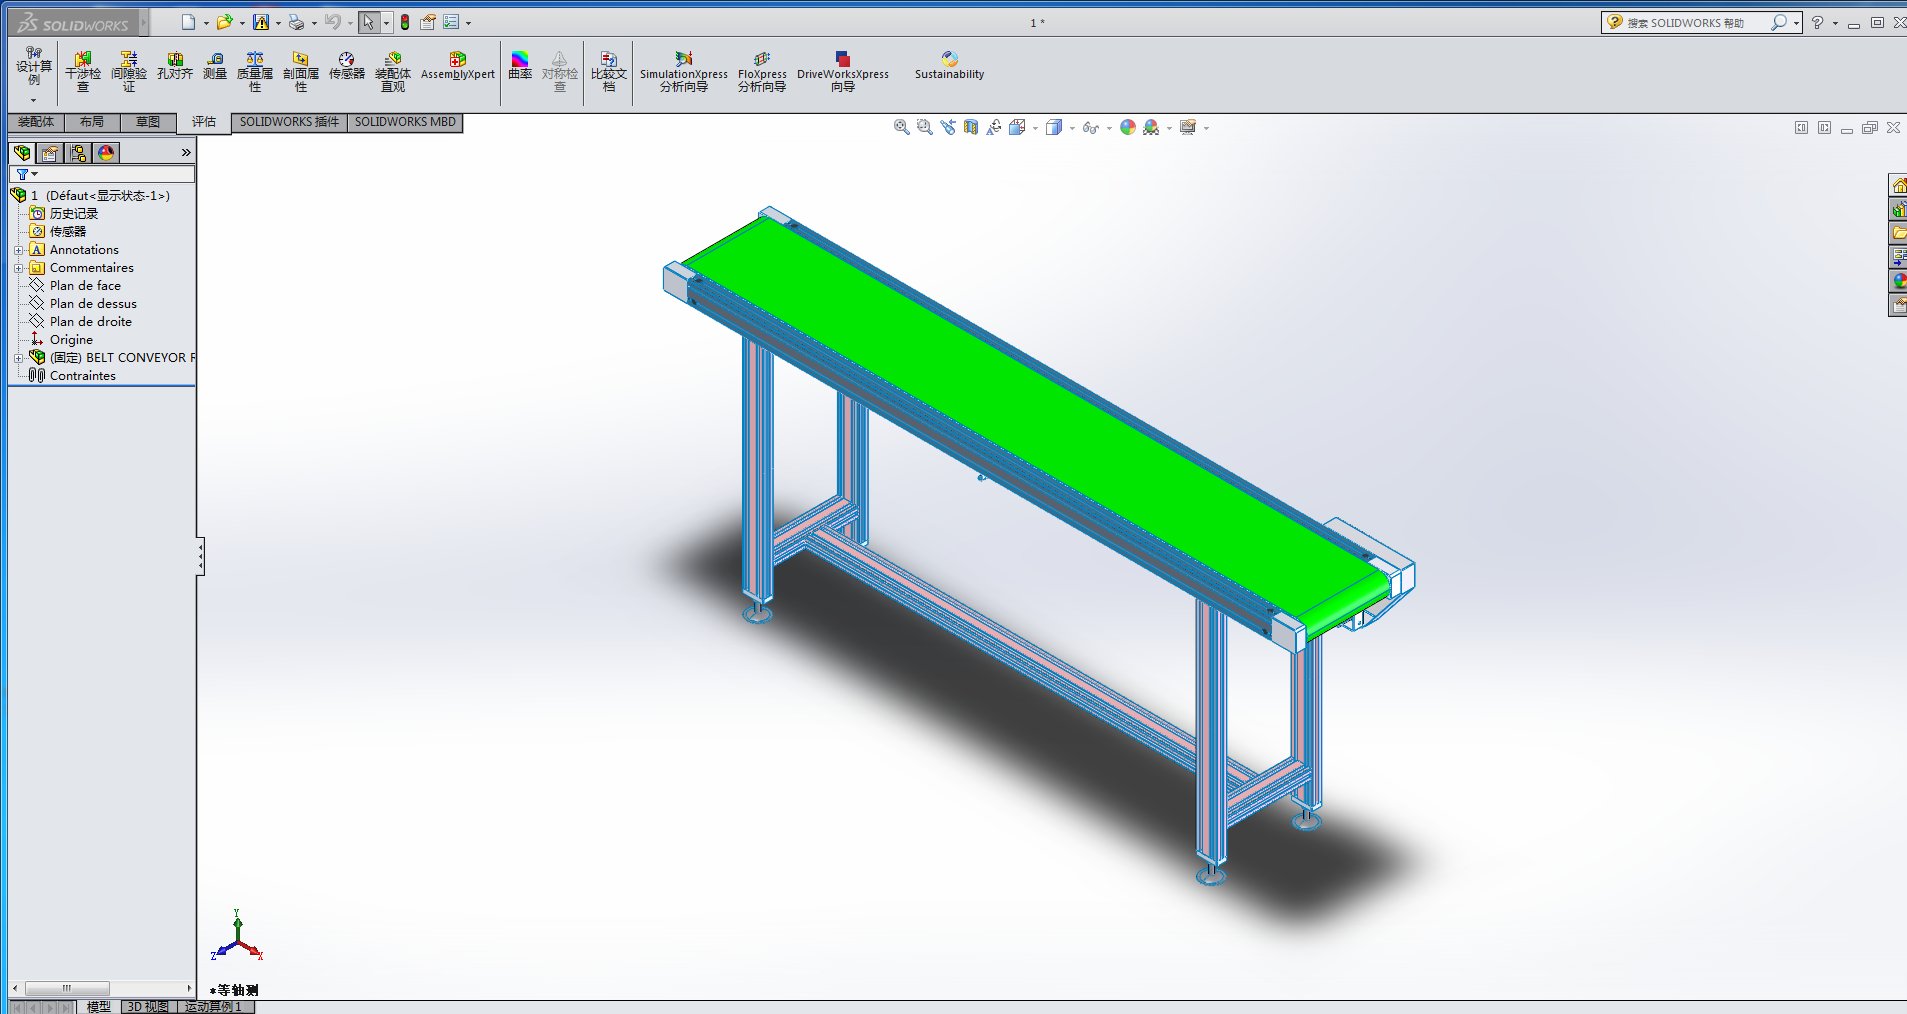Launch DriveWorksXpress wizard

coord(843,72)
